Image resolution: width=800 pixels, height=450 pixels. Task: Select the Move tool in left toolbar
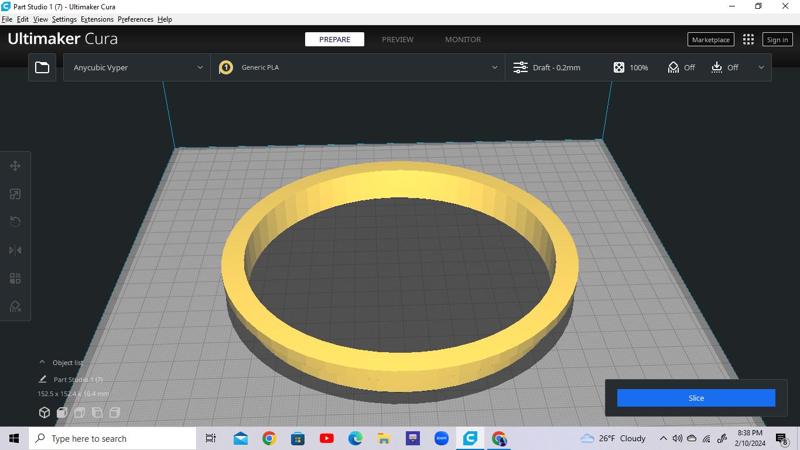point(15,166)
